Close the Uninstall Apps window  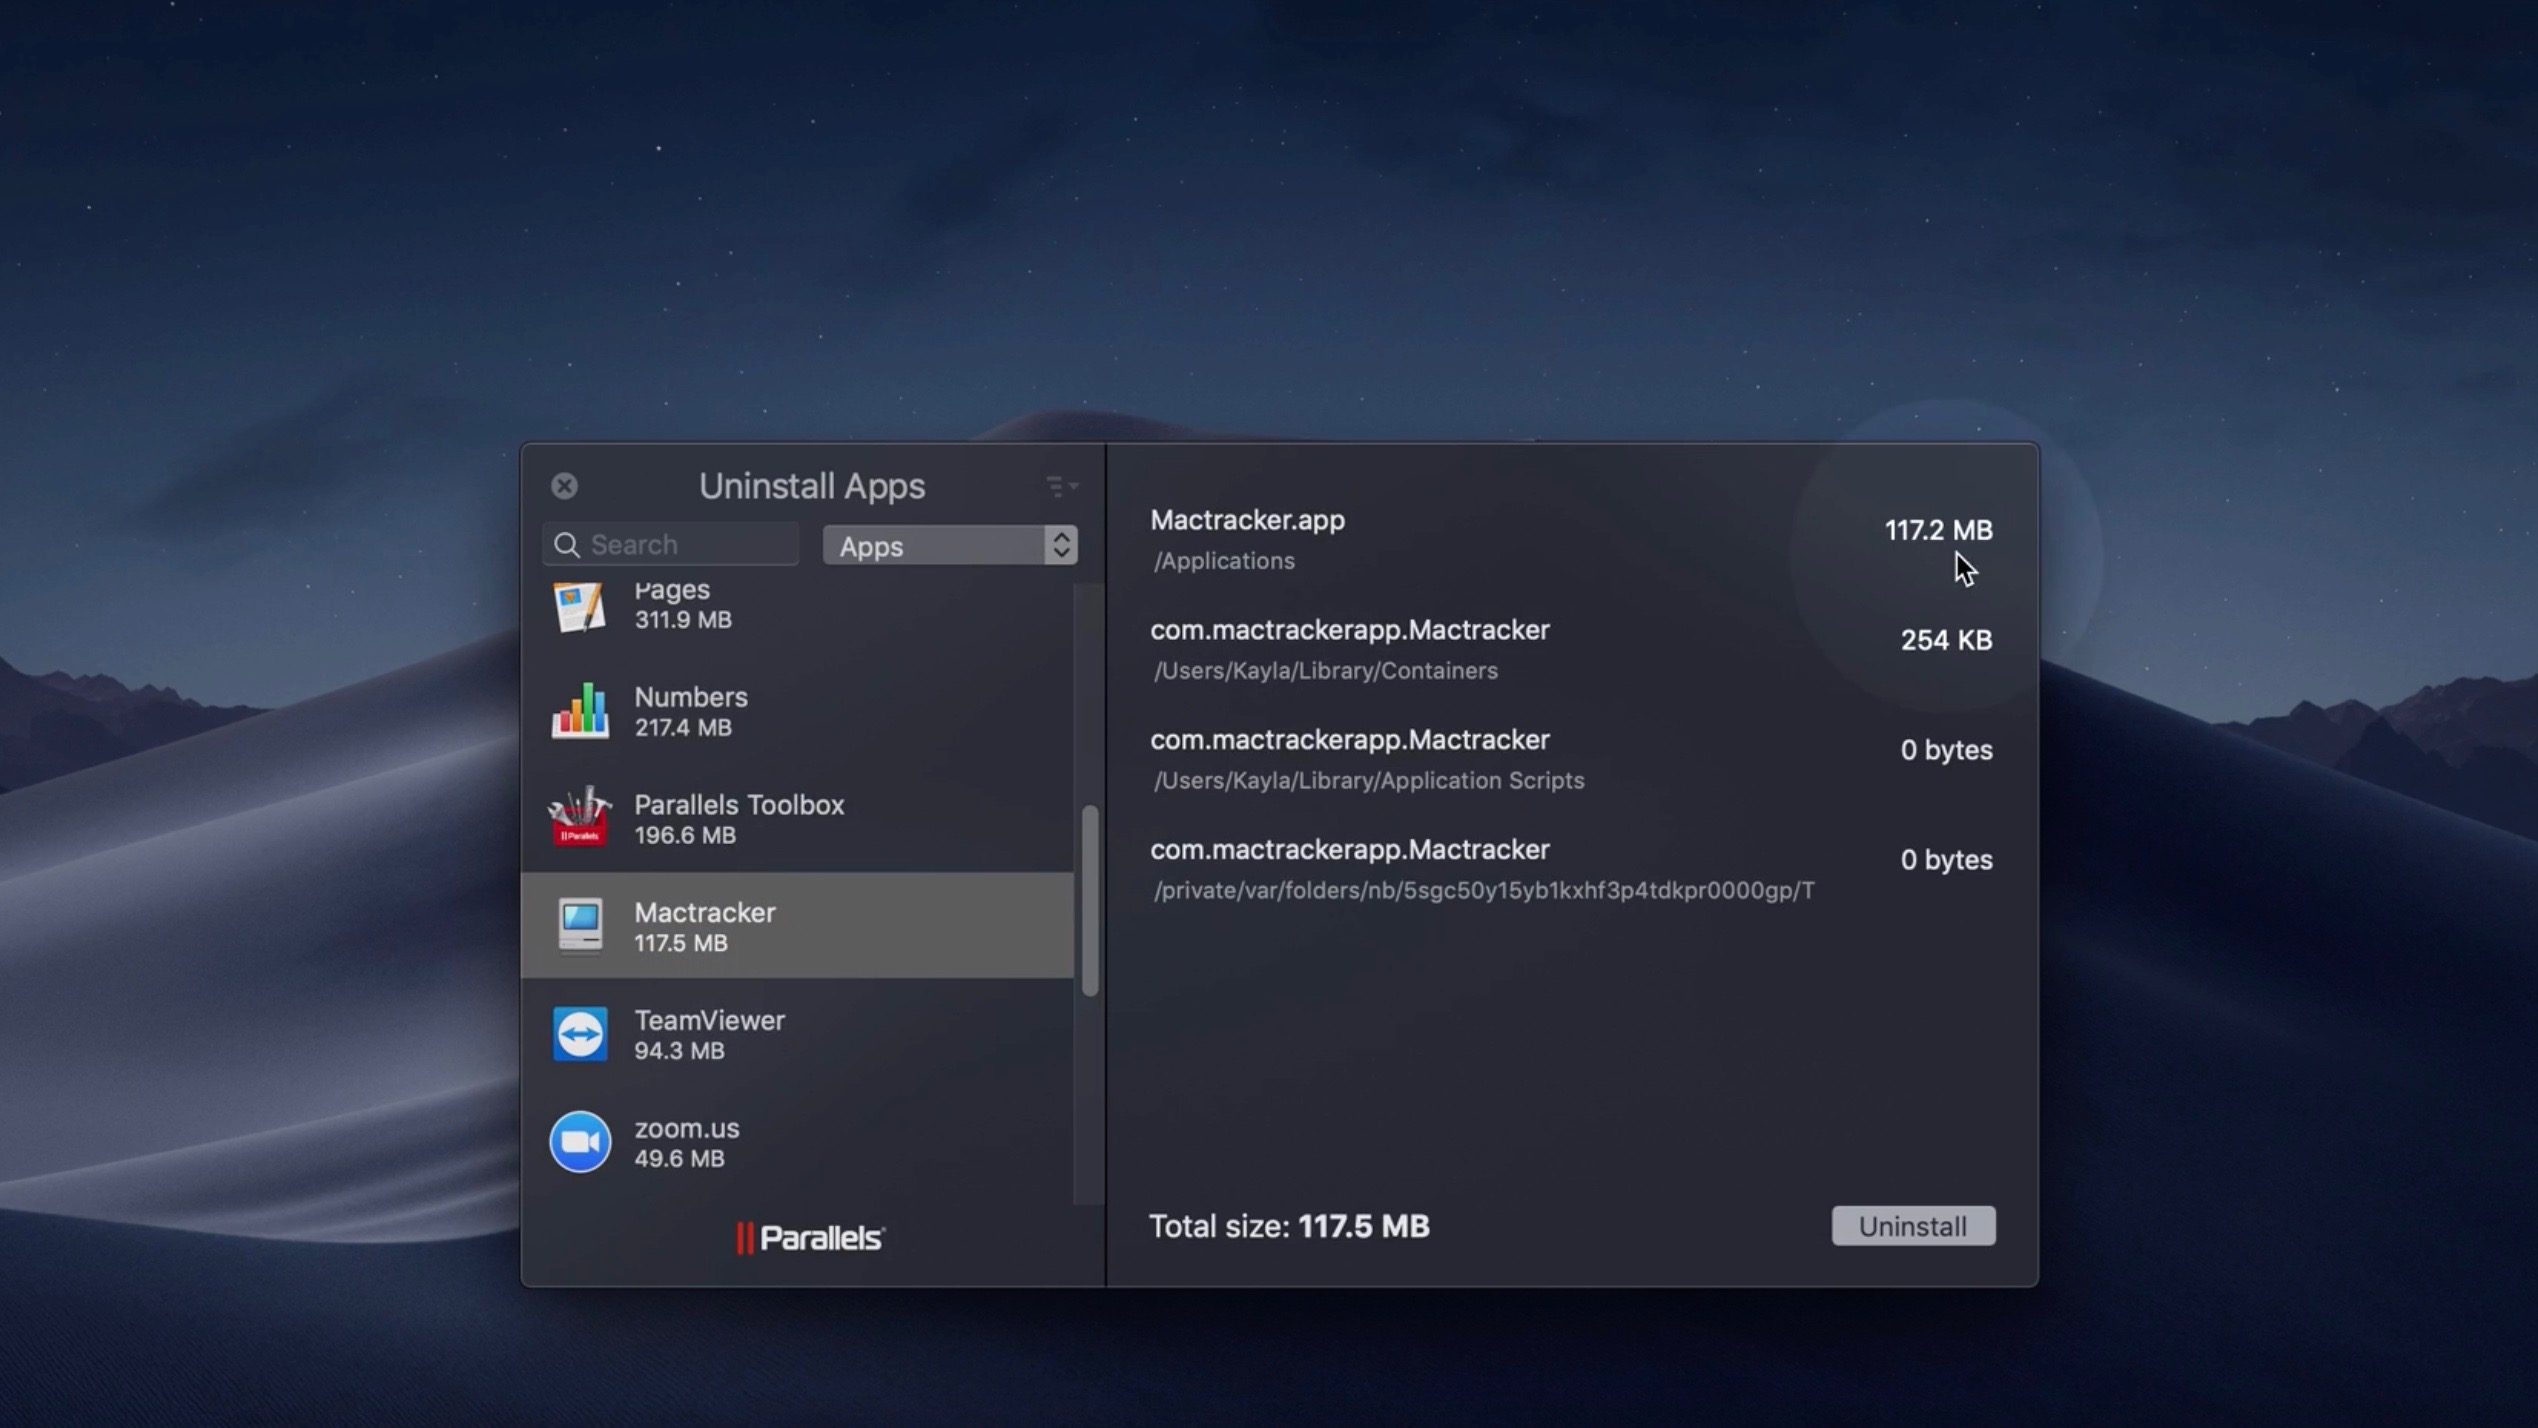(564, 486)
